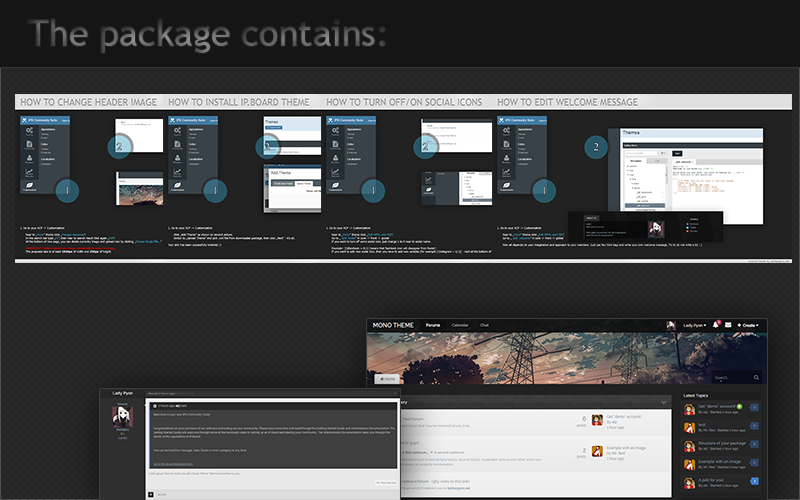Click Lady Pyon's avatar in the post window
Viewport: 800px width, 500px height.
coord(122,416)
